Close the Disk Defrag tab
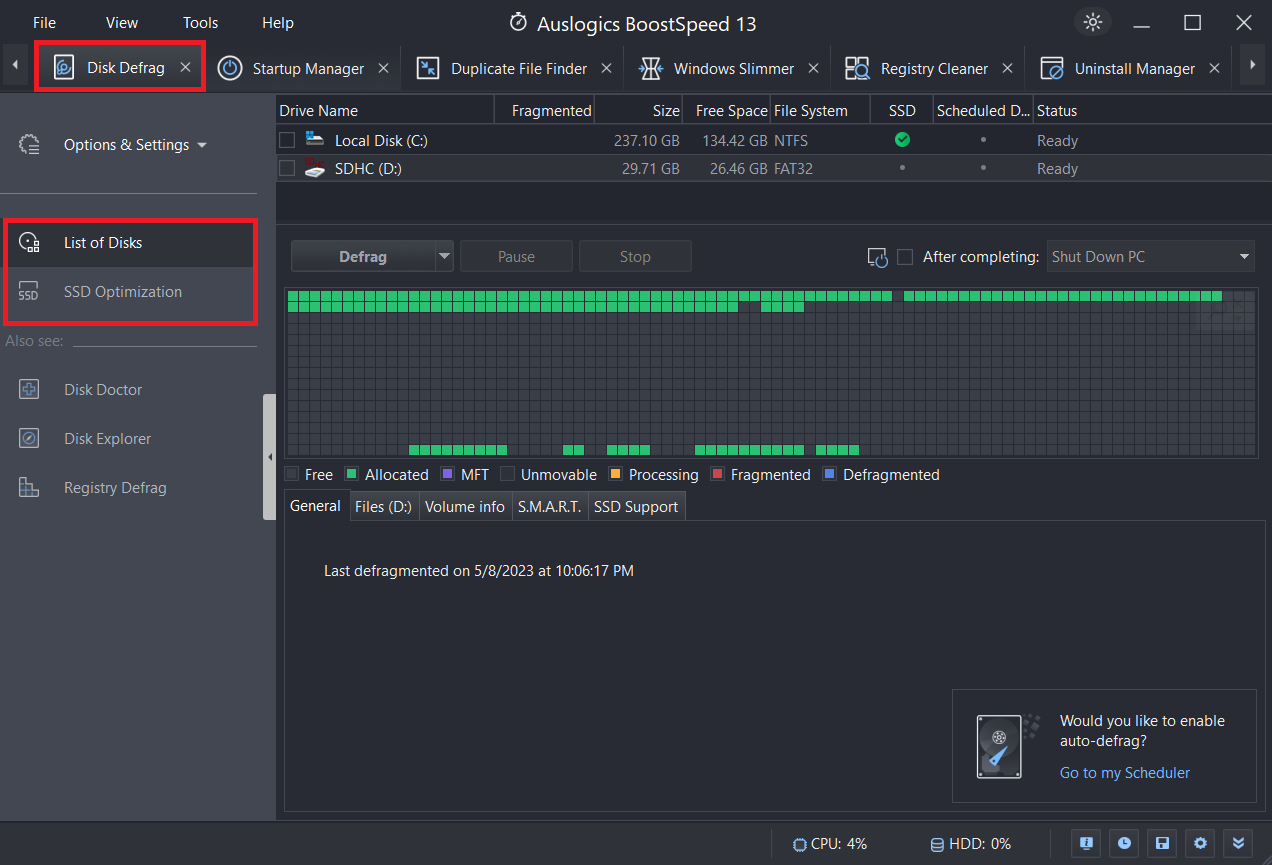The image size is (1272, 865). pyautogui.click(x=185, y=67)
